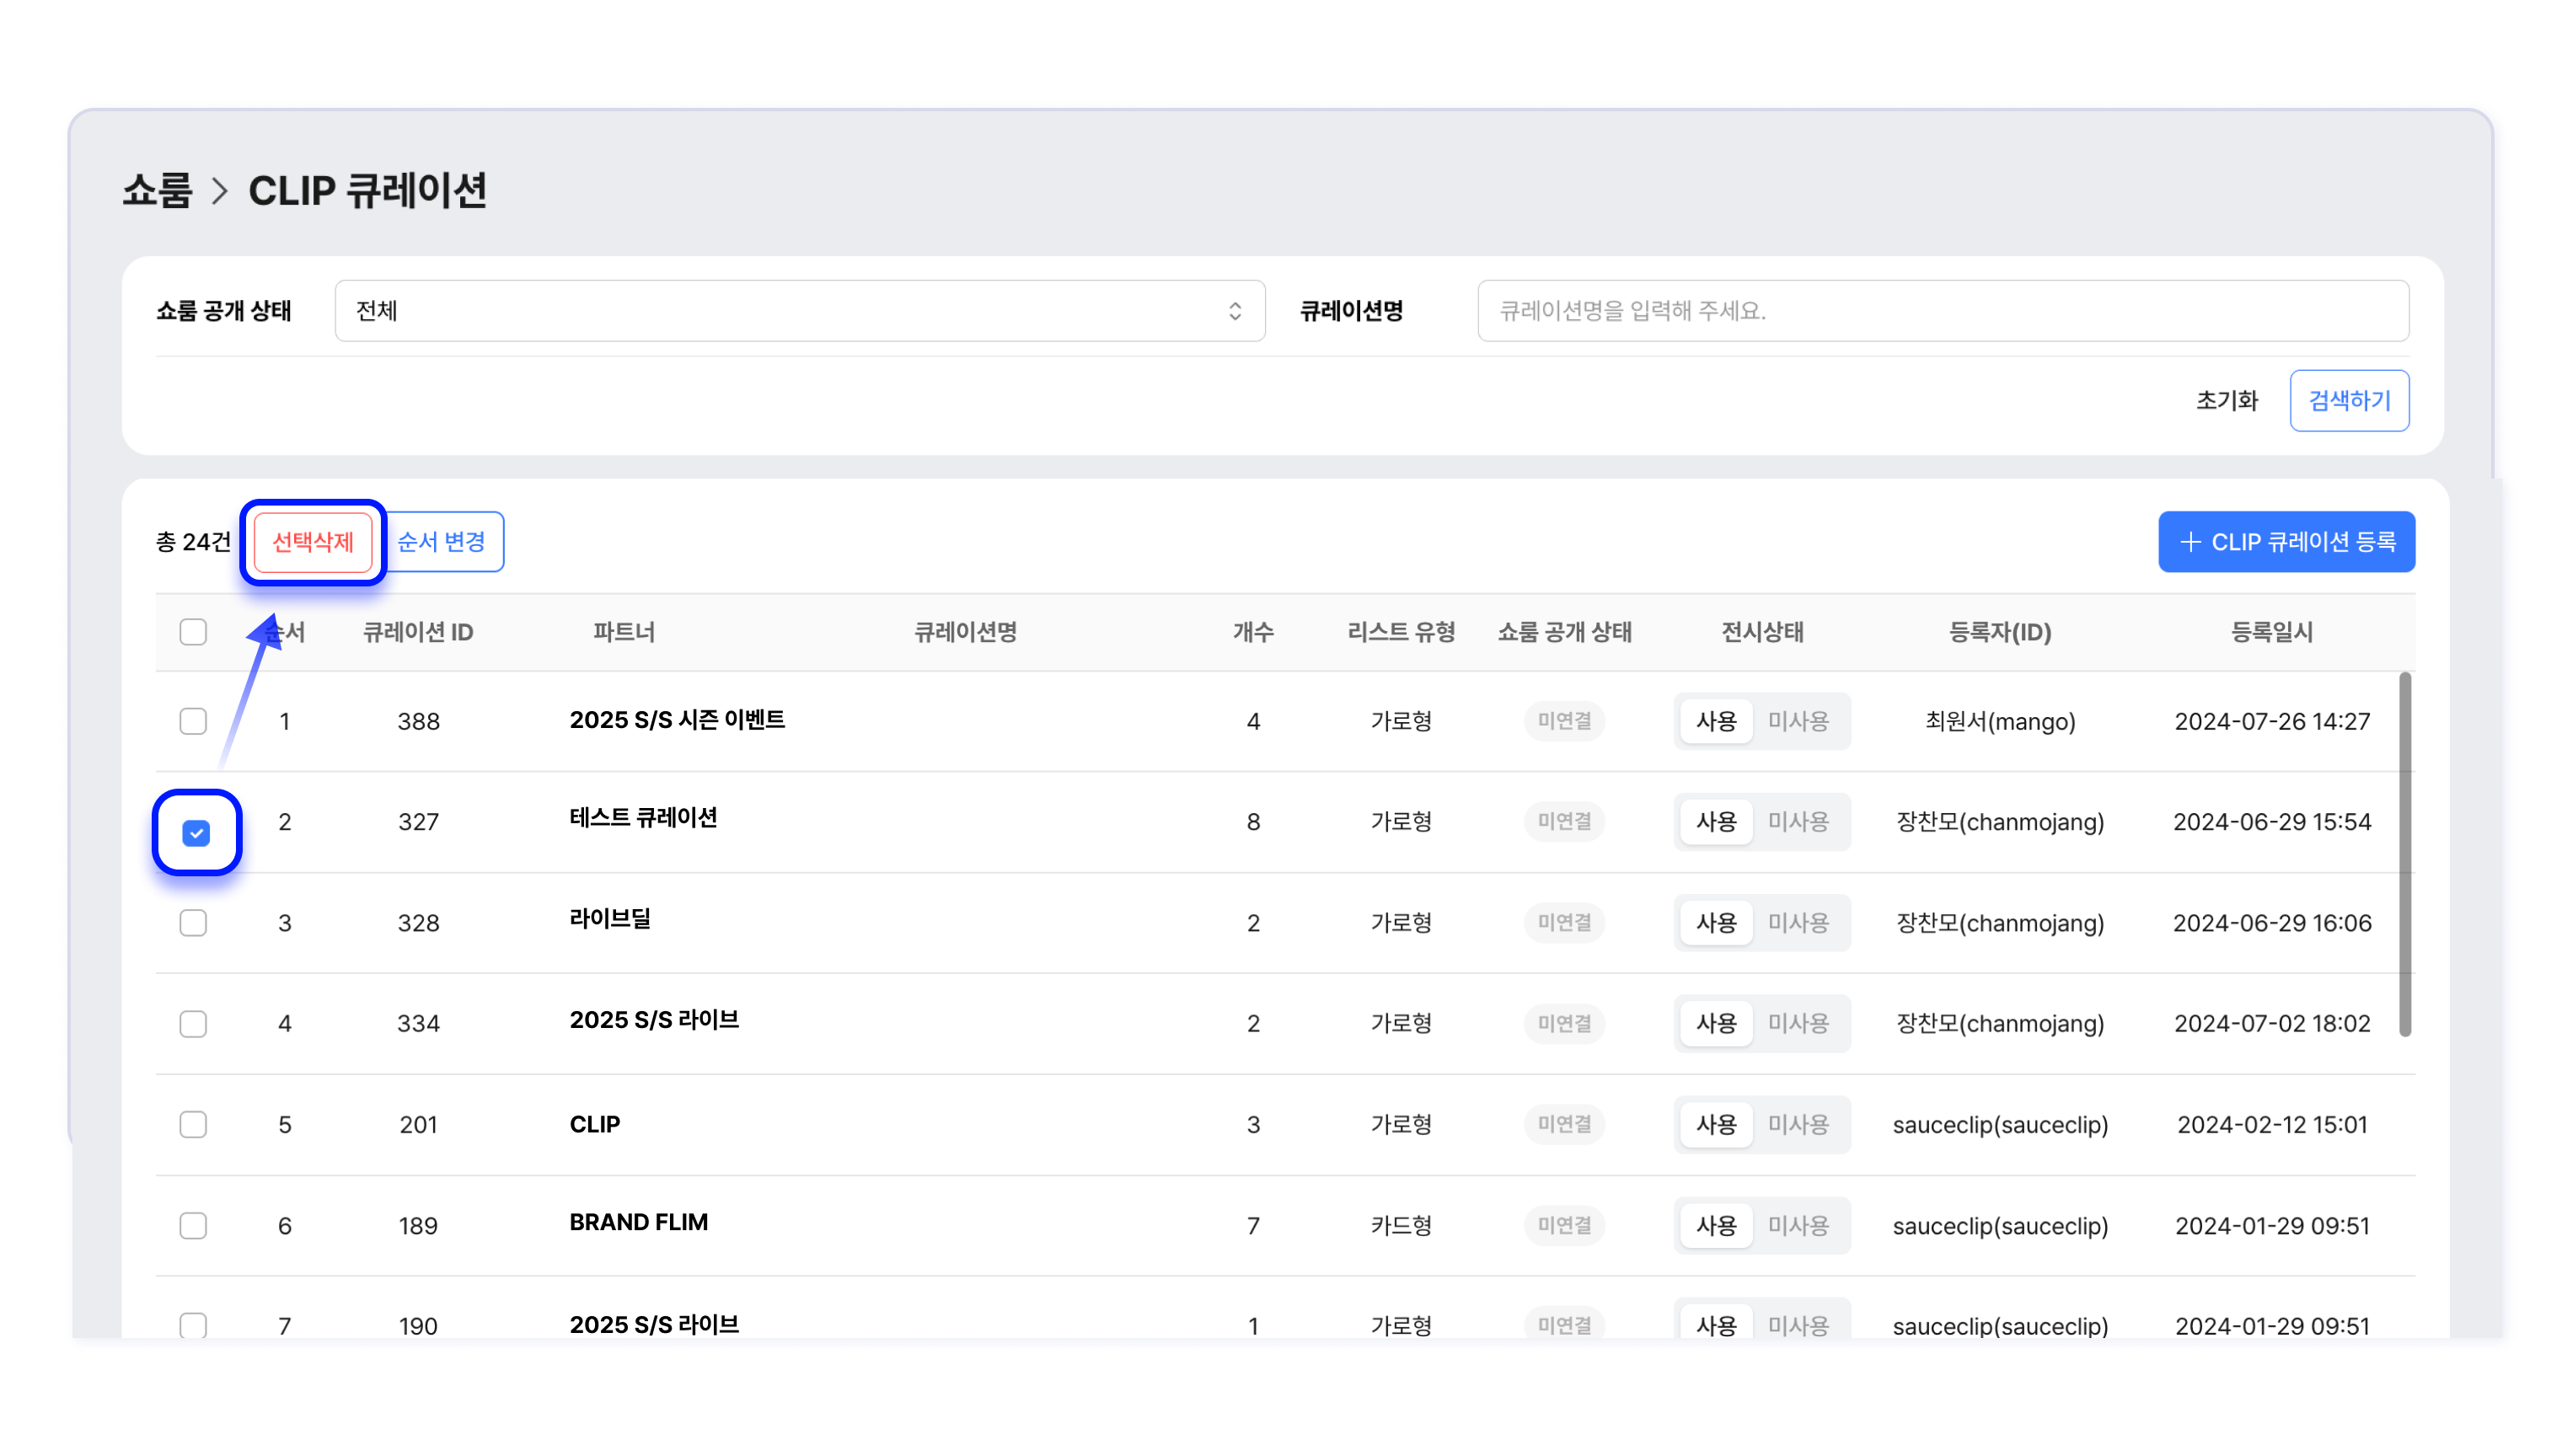Toggle the select-all header checkbox
2562x1456 pixels.
coord(193,632)
